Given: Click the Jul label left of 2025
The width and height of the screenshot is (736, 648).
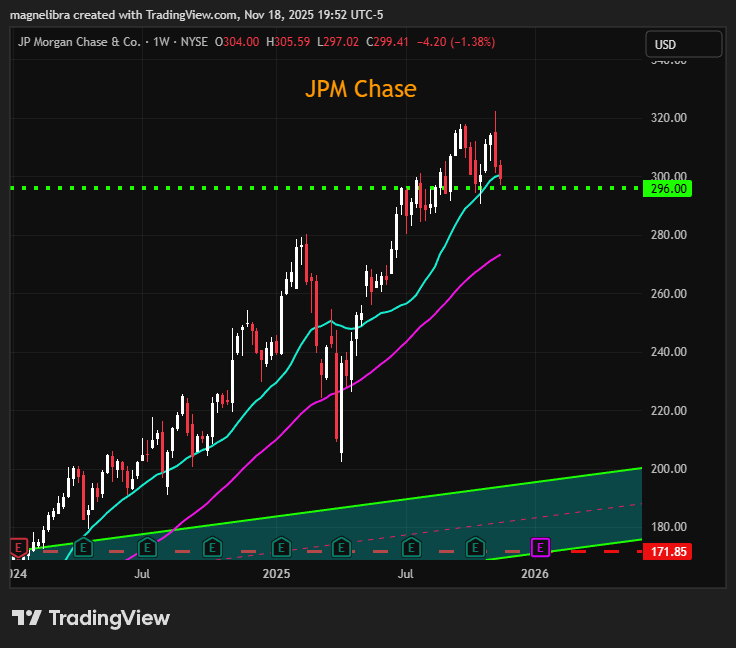Looking at the screenshot, I should (x=142, y=574).
